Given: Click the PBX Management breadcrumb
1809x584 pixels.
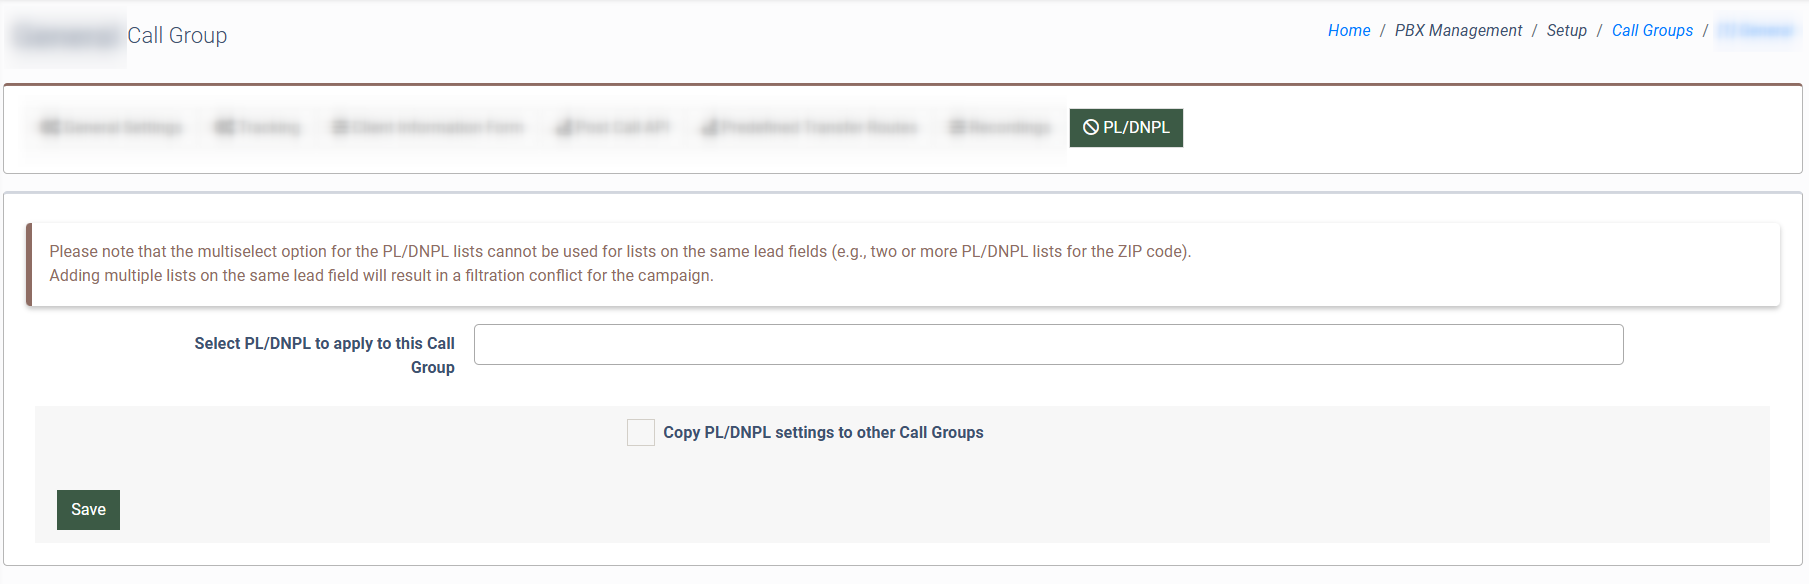Looking at the screenshot, I should point(1458,31).
